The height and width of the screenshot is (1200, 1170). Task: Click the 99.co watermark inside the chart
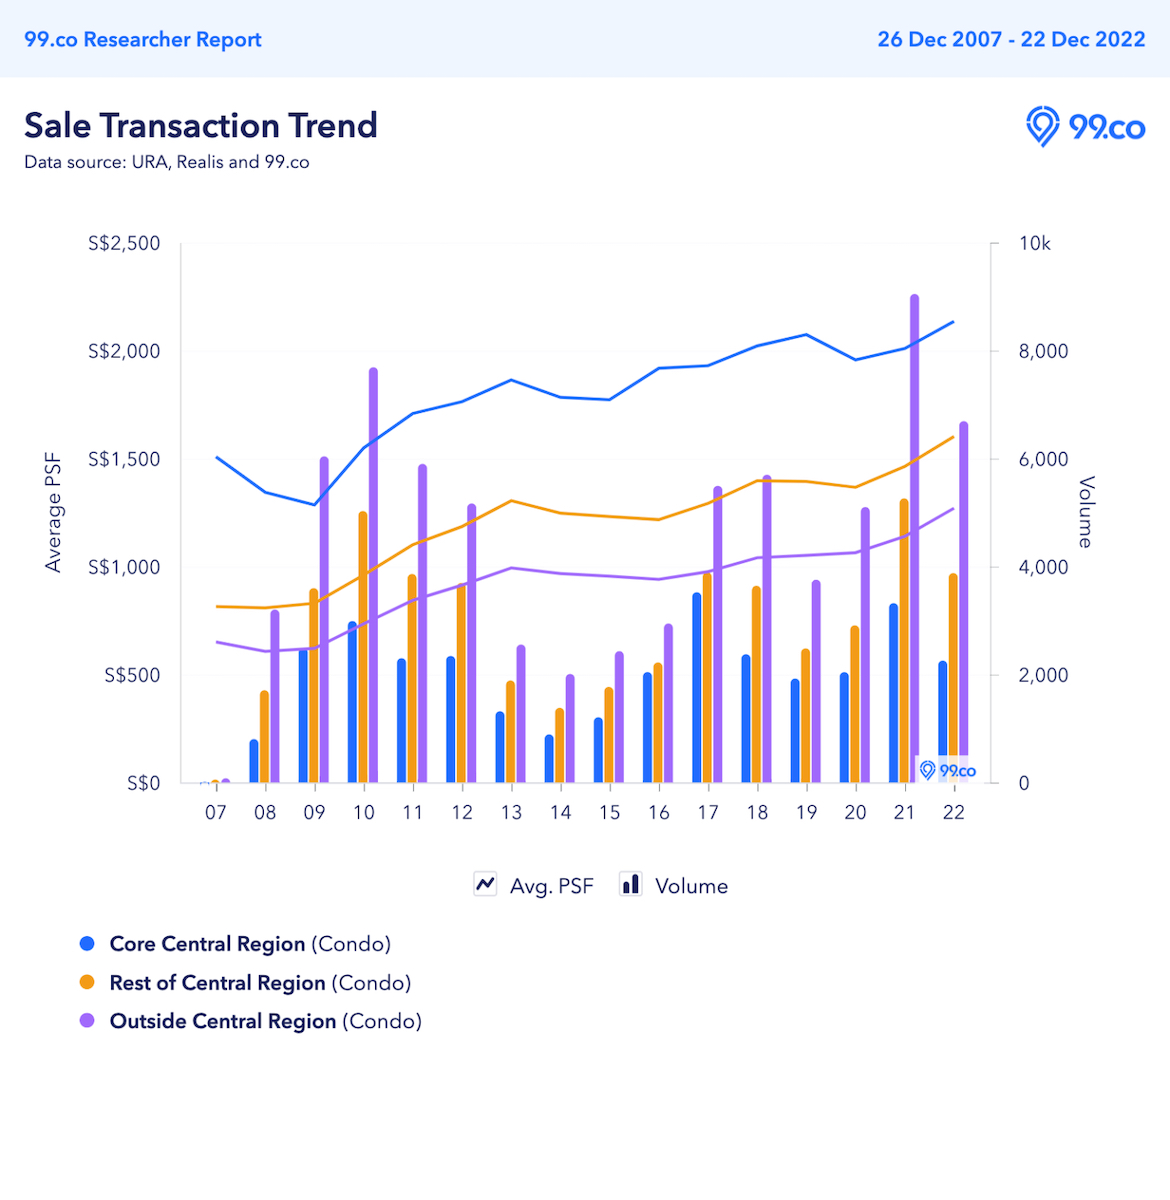click(947, 770)
